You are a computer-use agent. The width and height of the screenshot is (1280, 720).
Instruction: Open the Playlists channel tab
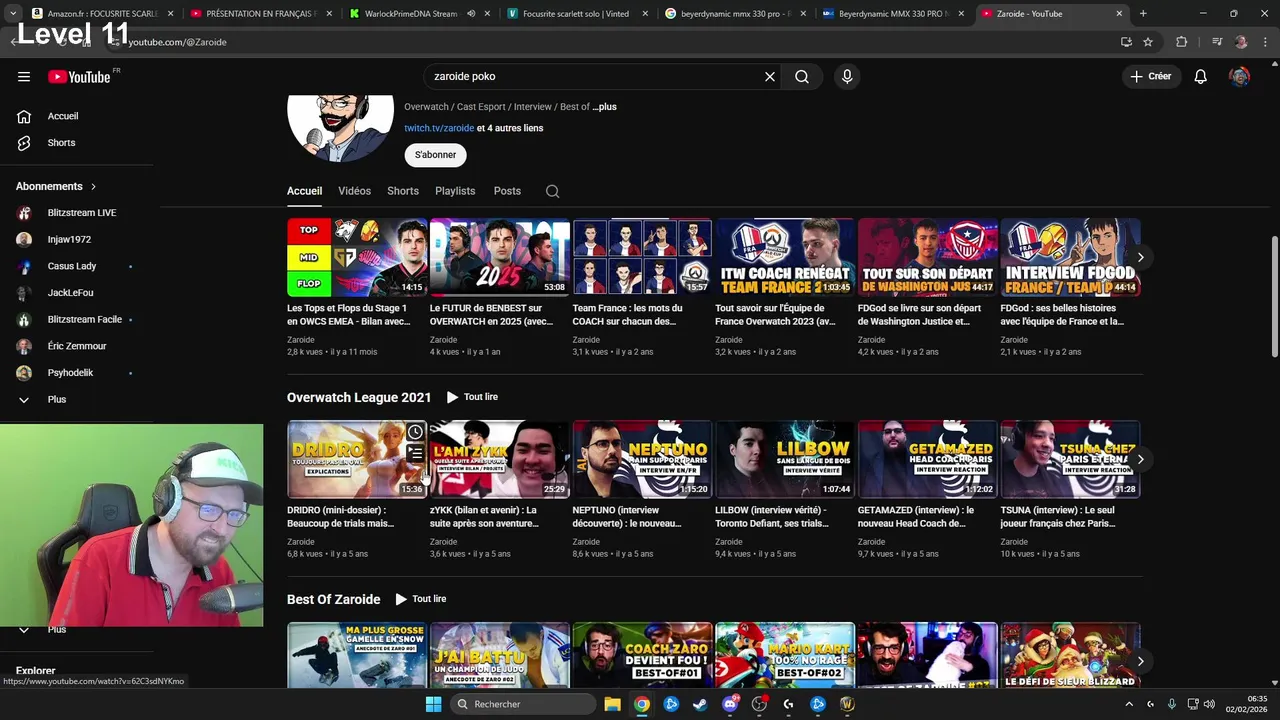pyautogui.click(x=455, y=191)
